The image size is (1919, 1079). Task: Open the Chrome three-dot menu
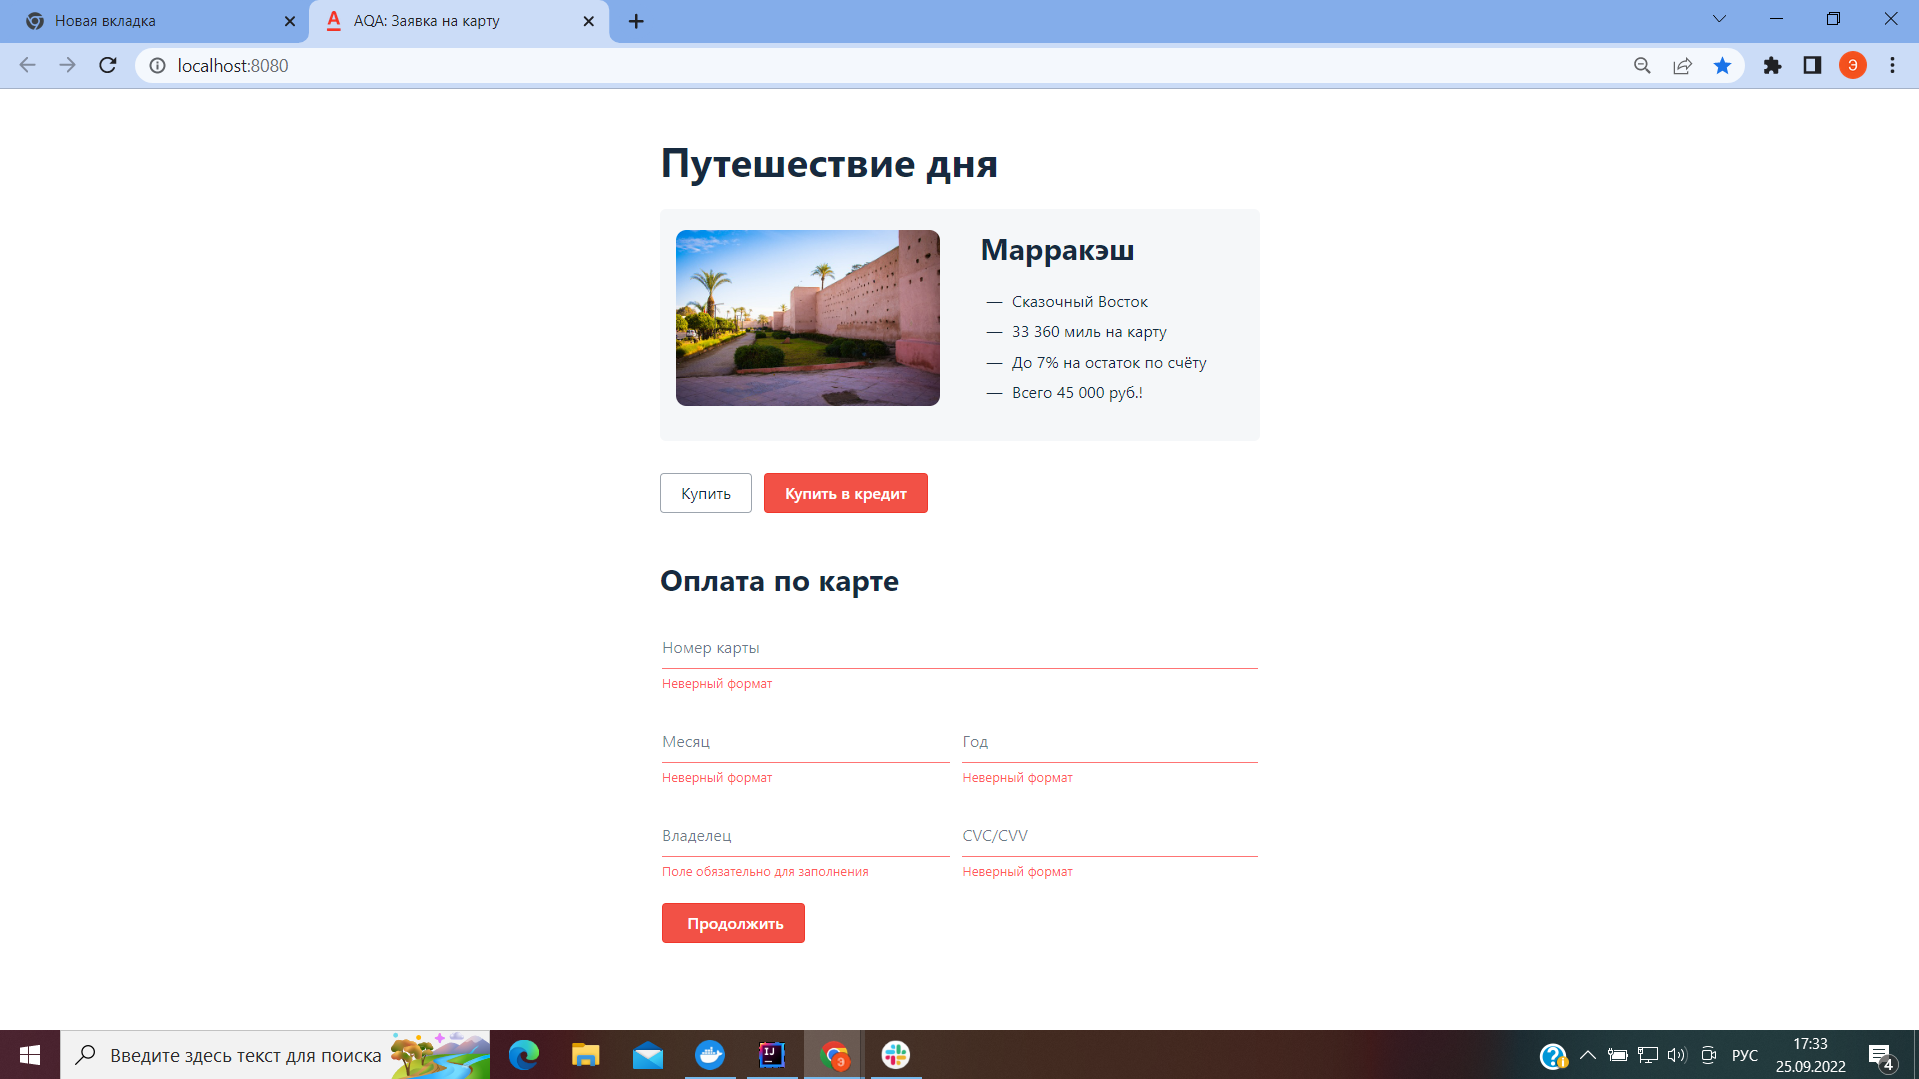[1891, 65]
